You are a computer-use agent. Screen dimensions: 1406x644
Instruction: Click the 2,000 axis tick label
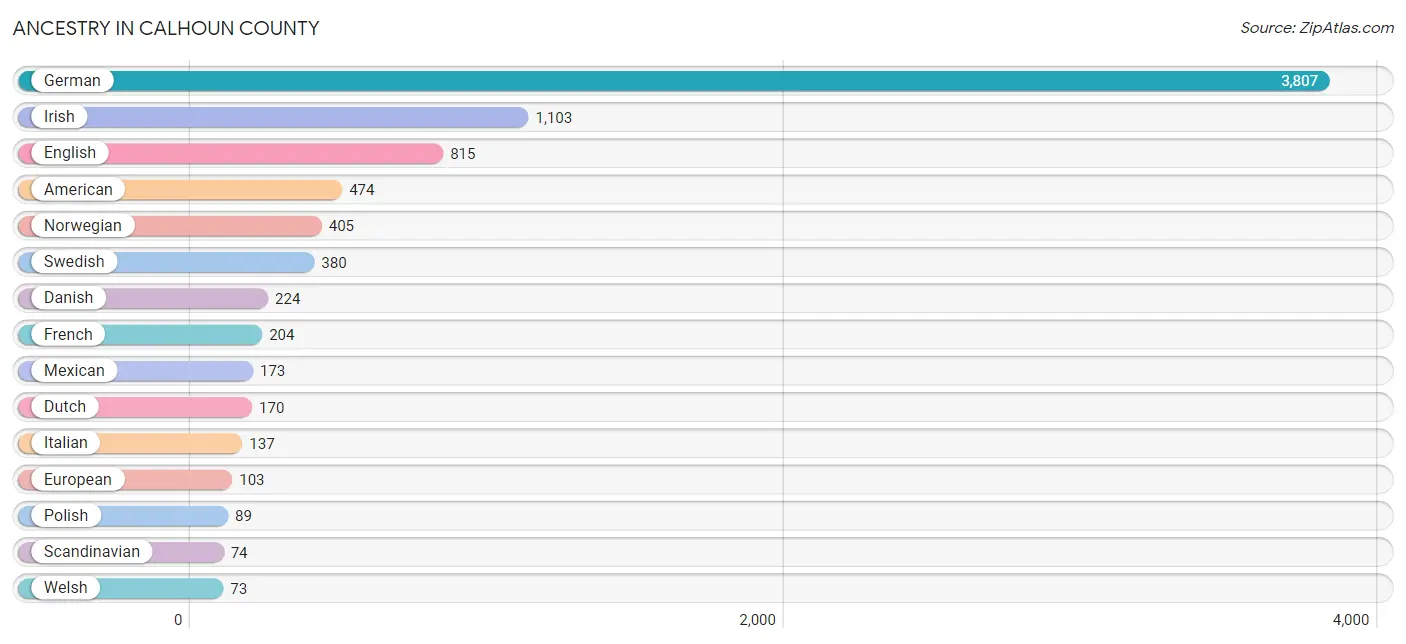[757, 620]
